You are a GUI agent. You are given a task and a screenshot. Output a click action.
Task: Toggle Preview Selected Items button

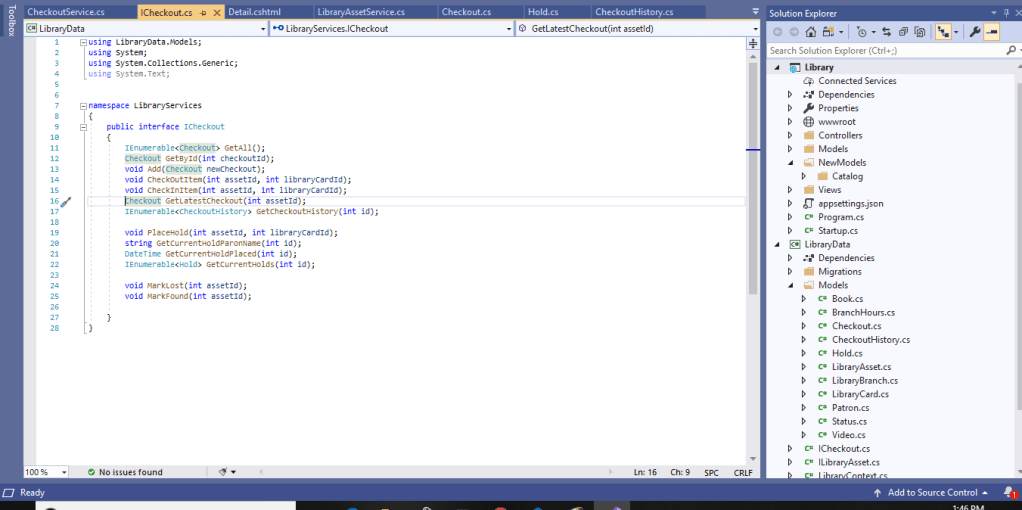[x=991, y=32]
